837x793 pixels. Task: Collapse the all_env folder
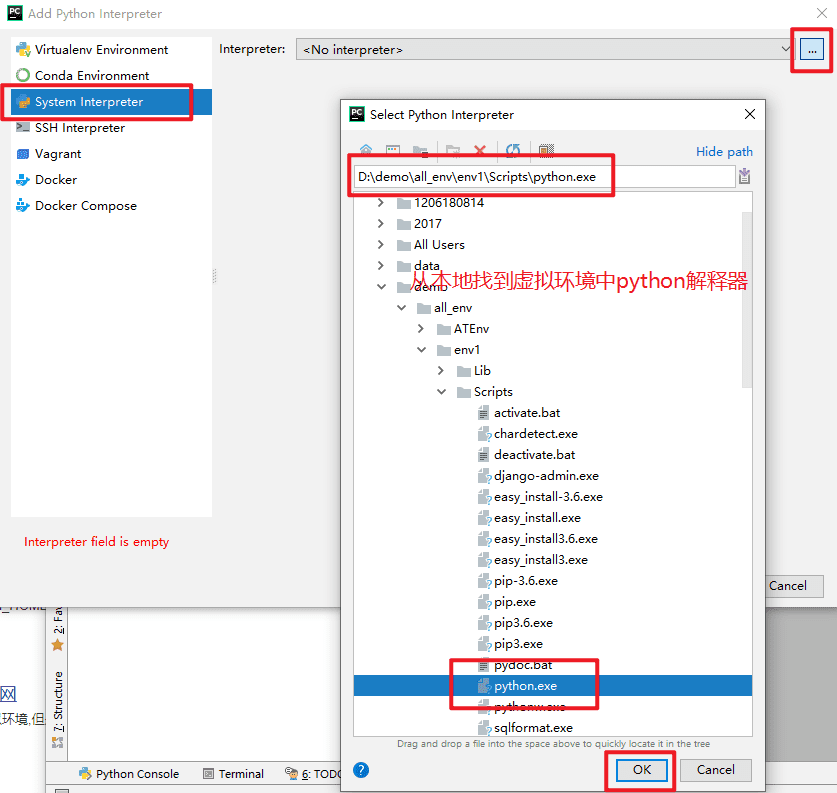coord(401,308)
